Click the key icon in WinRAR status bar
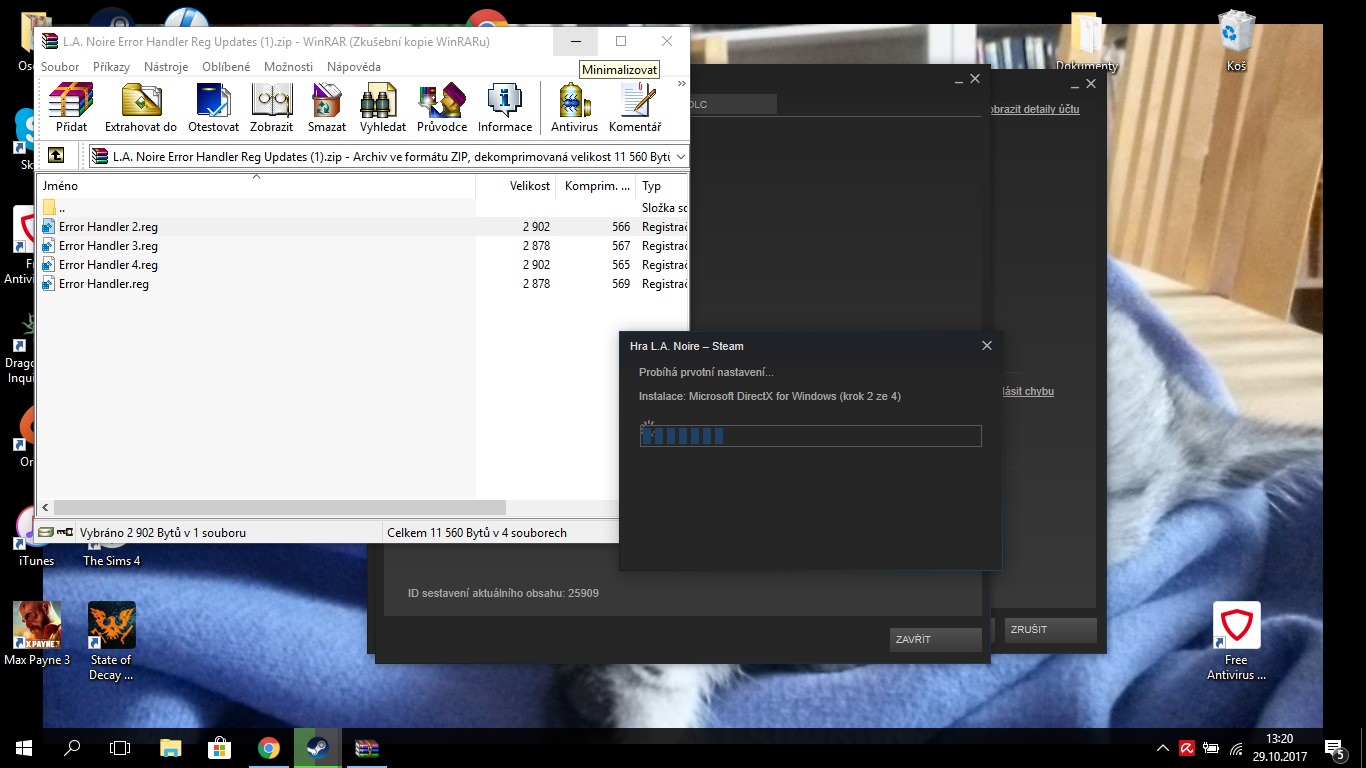Viewport: 1366px width, 768px height. point(65,532)
